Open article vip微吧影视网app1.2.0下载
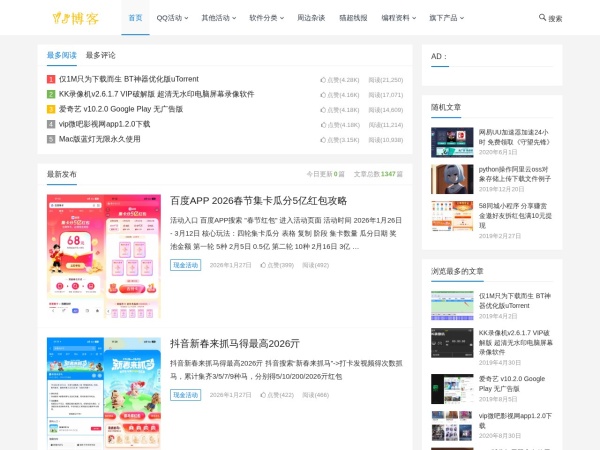The height and width of the screenshot is (450, 600). [x=104, y=124]
